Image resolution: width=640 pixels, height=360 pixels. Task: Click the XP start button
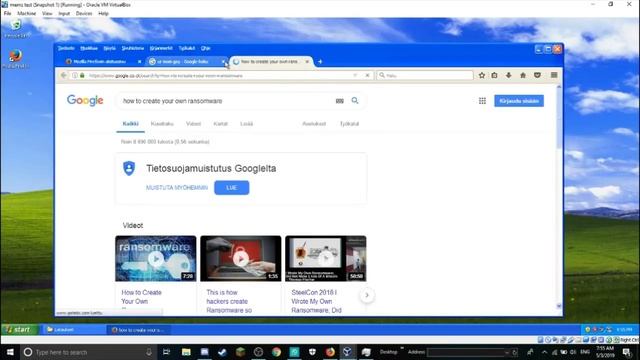click(x=20, y=329)
